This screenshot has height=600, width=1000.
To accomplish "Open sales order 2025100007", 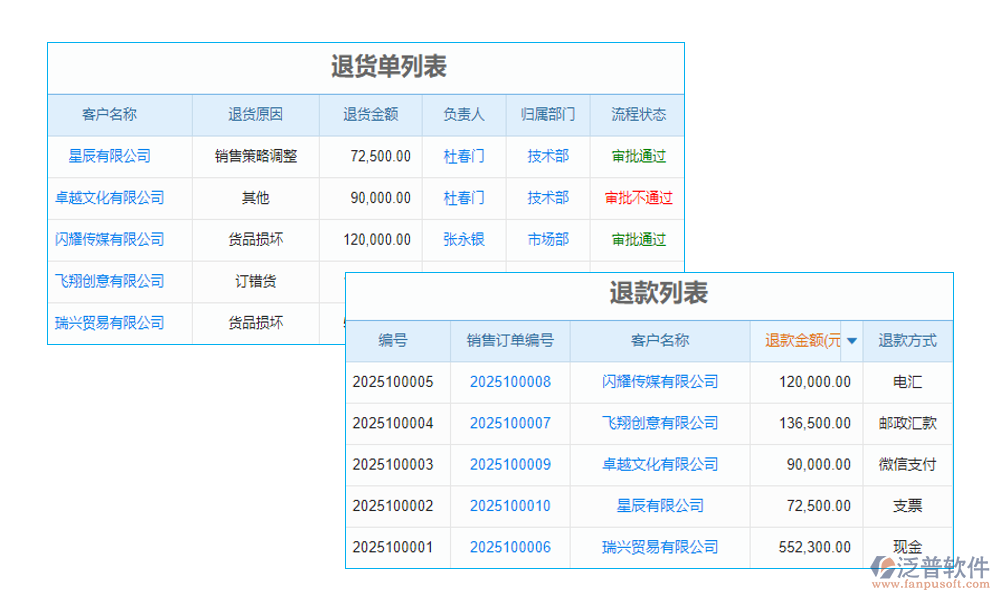I will 510,423.
